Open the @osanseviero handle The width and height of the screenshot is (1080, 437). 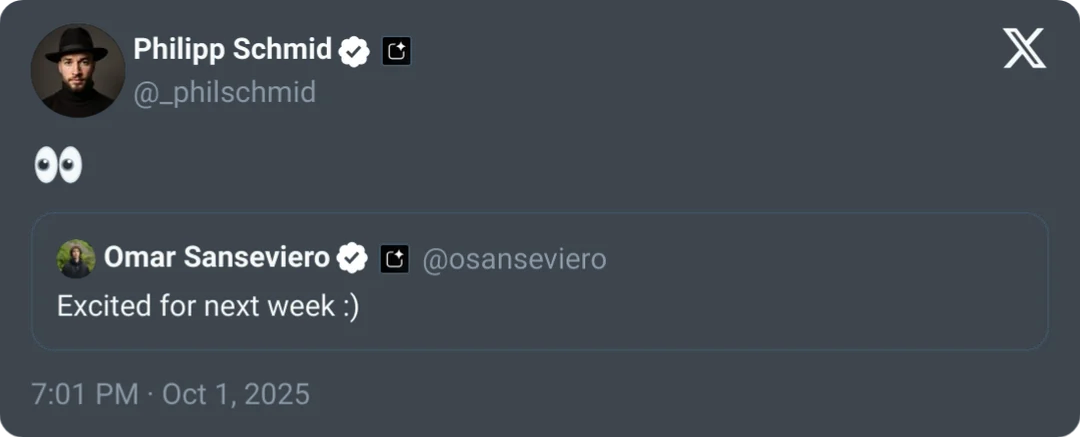[515, 260]
